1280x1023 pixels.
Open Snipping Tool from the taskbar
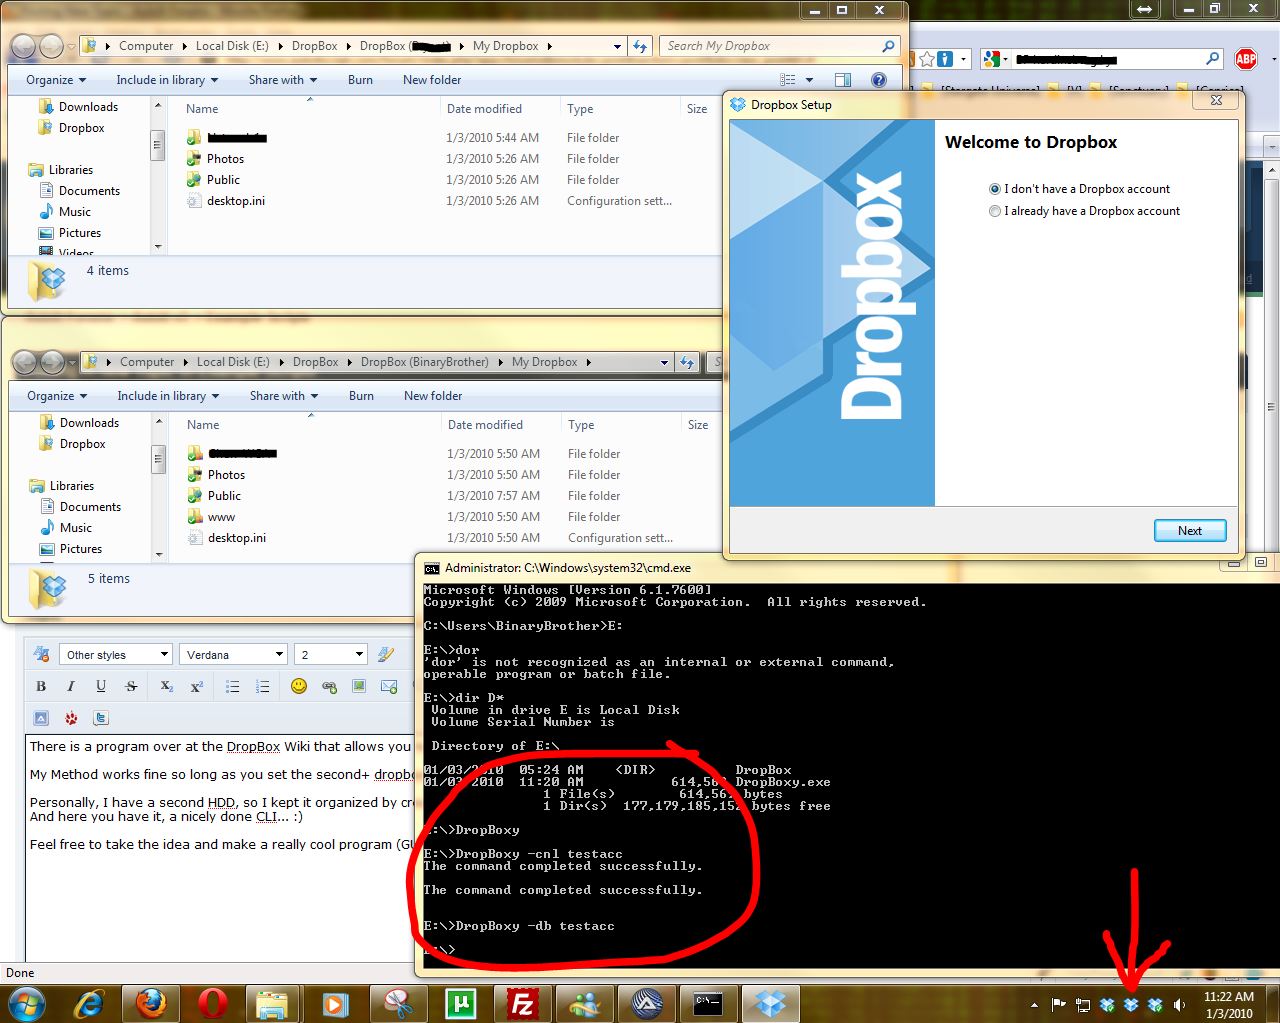[398, 1003]
